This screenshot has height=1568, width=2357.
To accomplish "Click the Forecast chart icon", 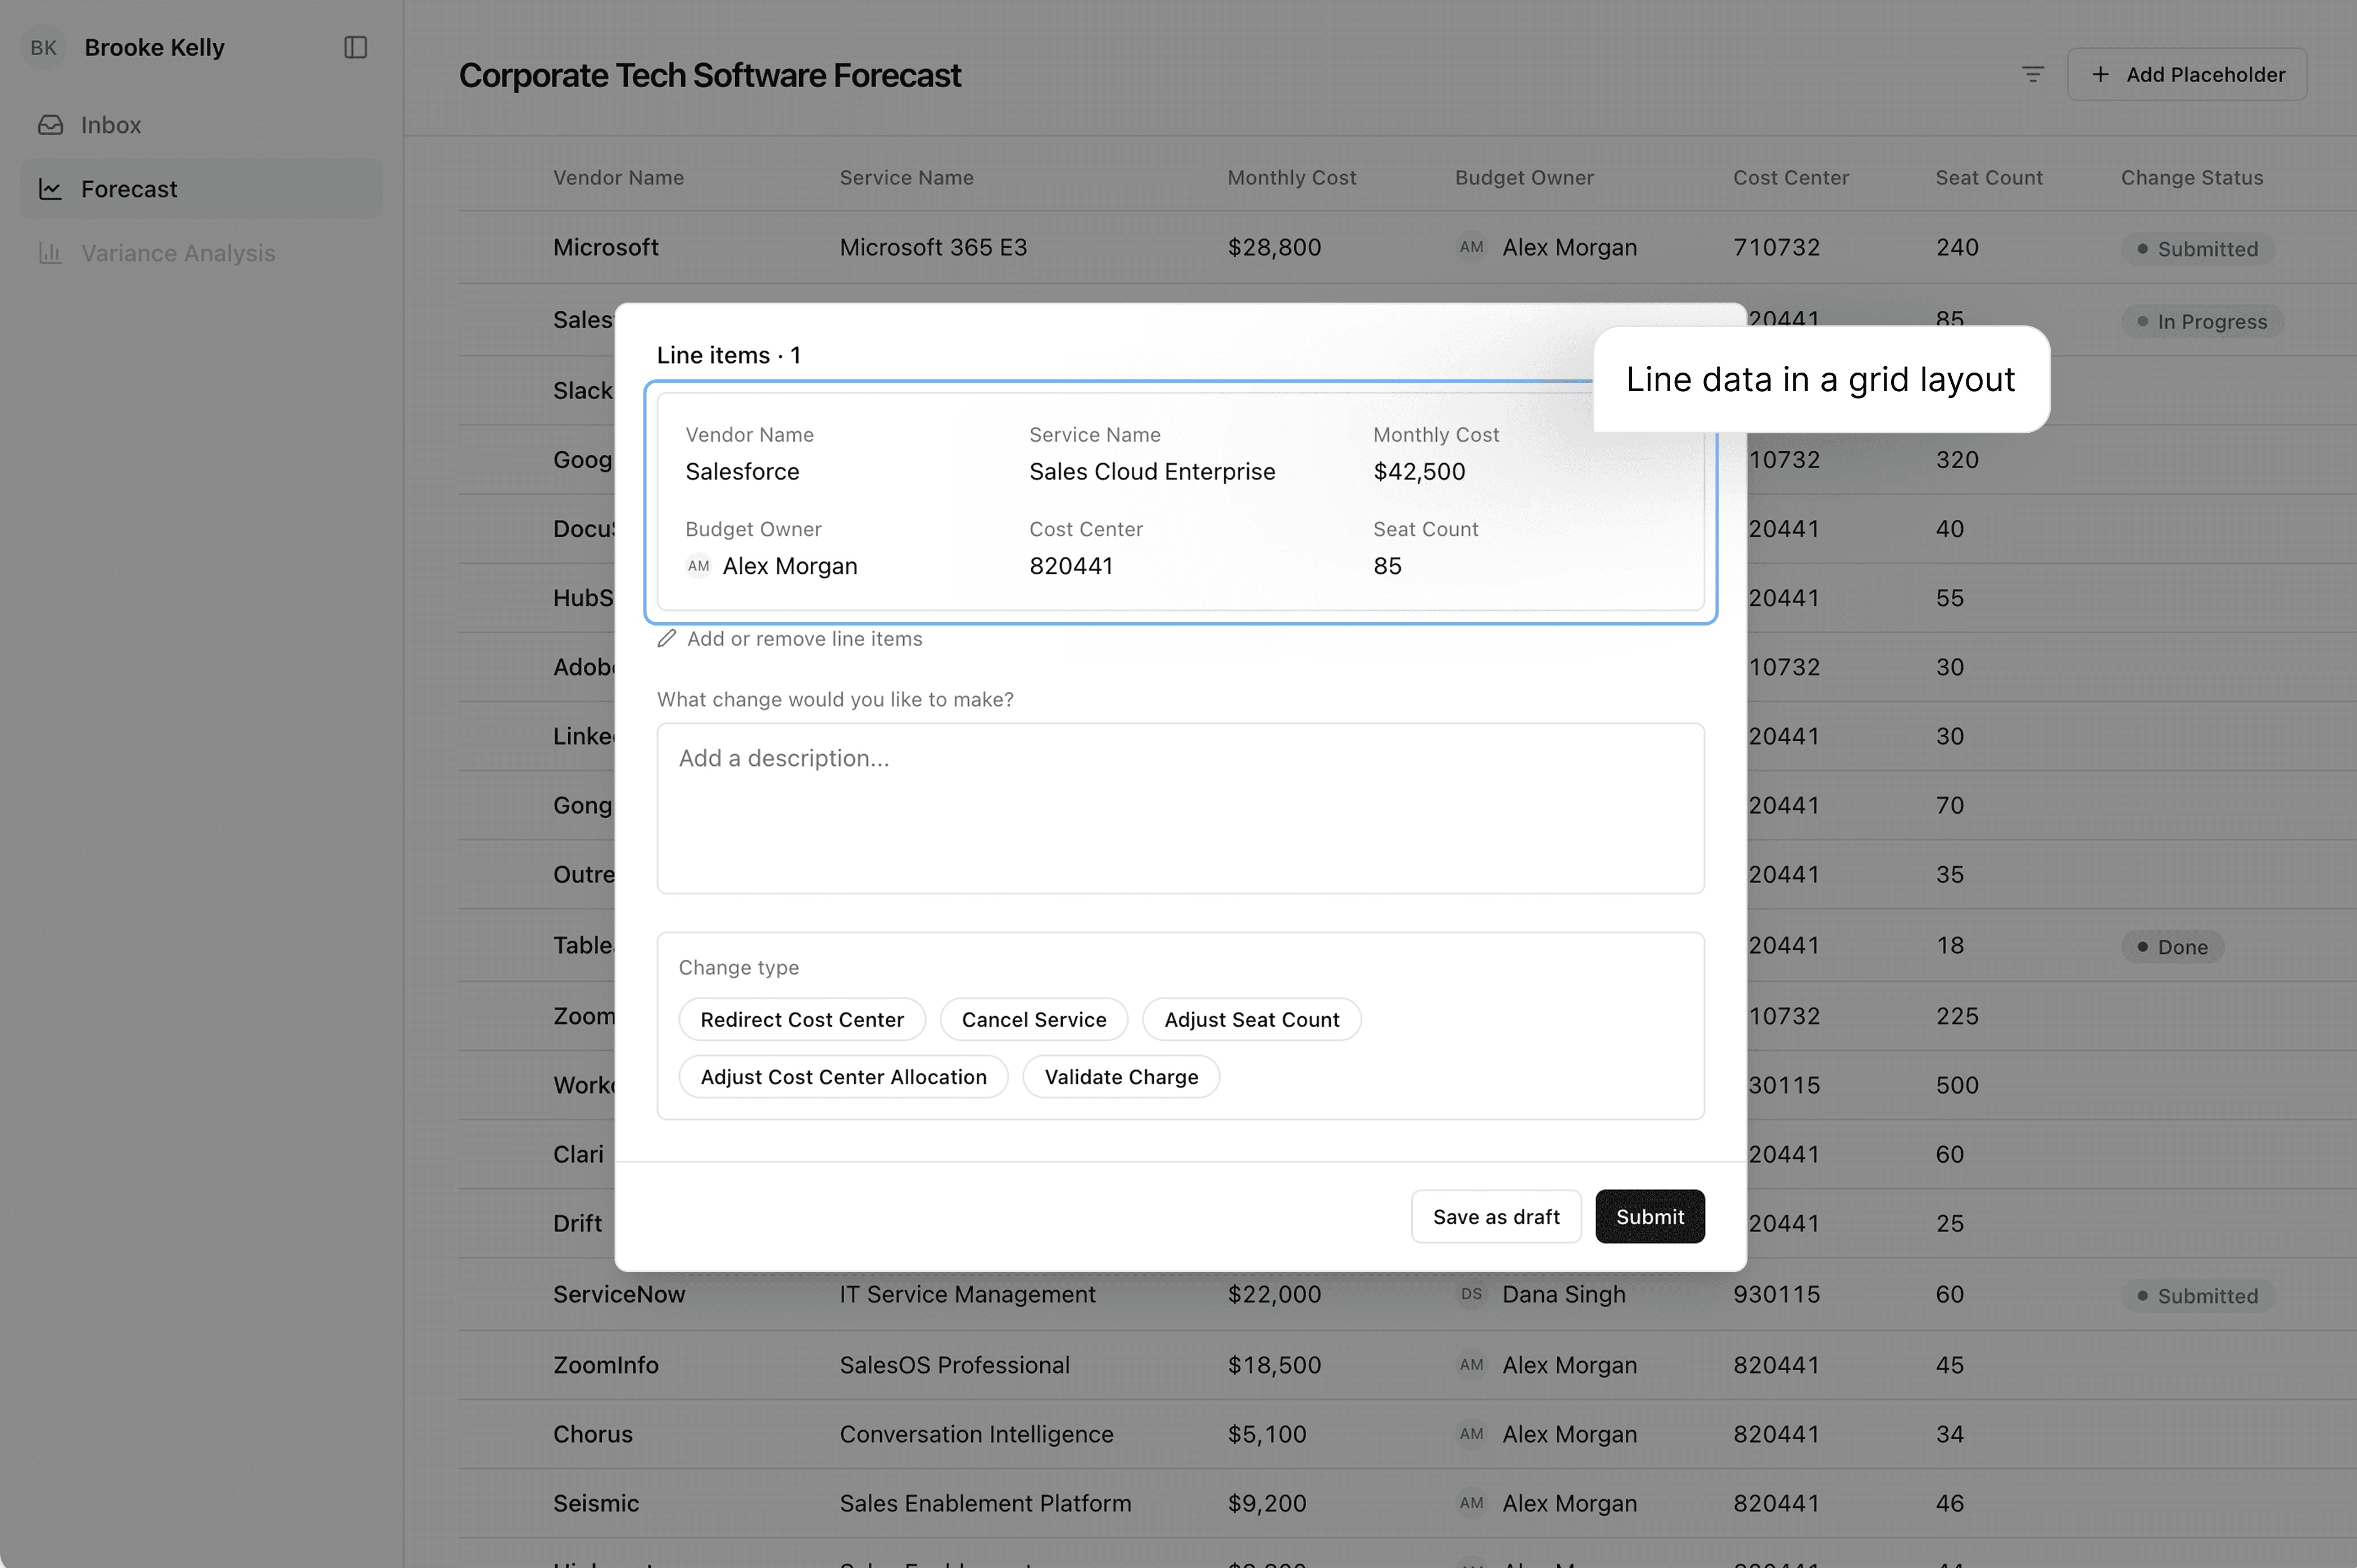I will point(50,189).
